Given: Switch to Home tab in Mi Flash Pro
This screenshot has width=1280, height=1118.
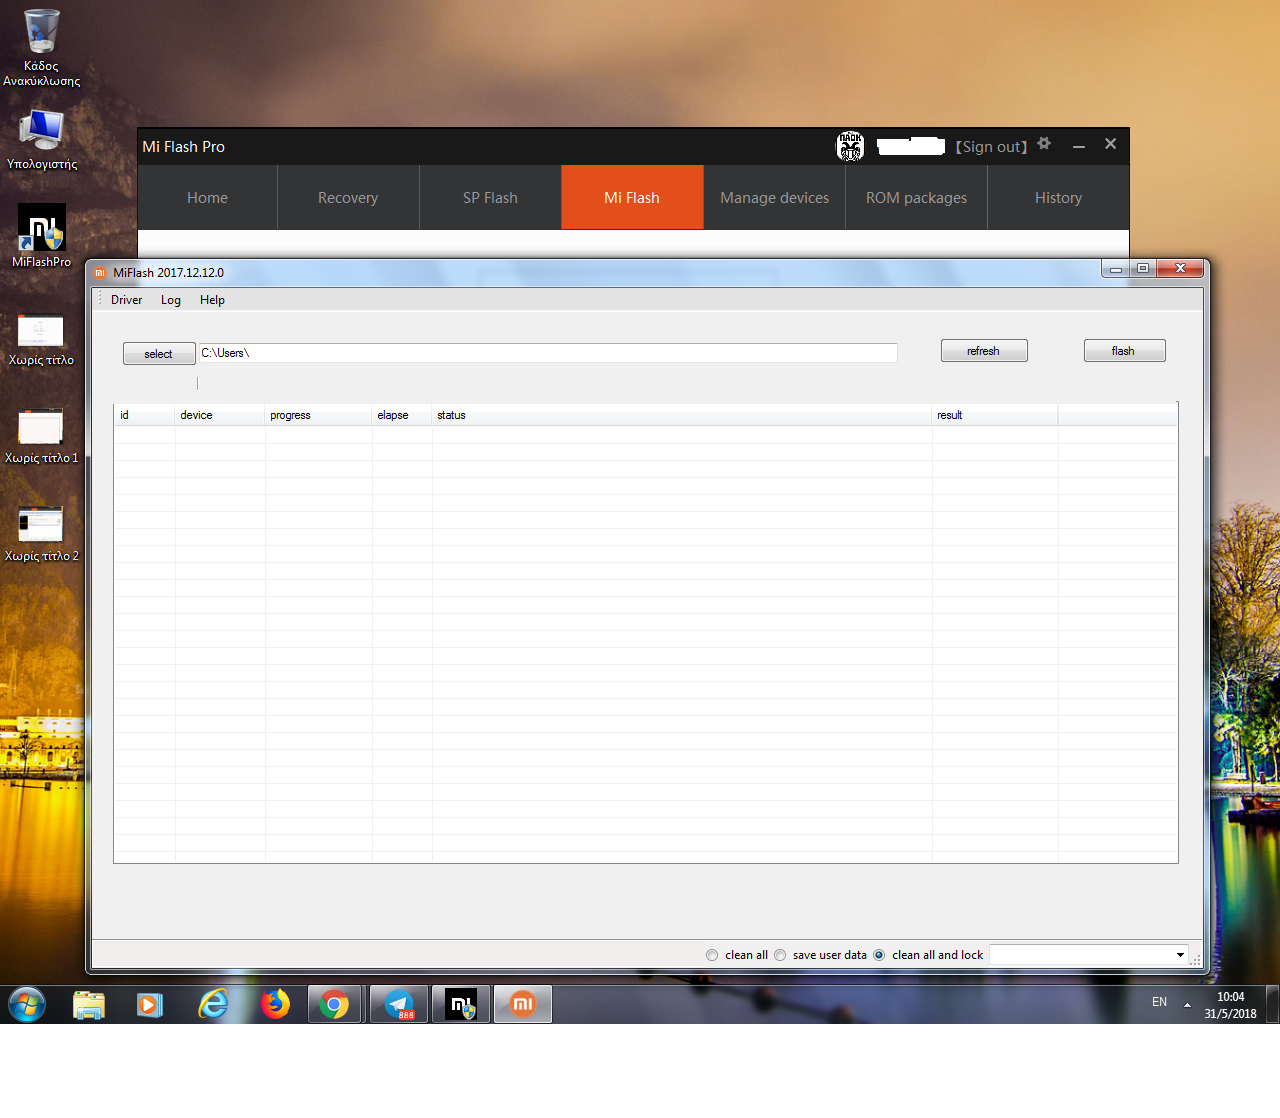Looking at the screenshot, I should [x=207, y=198].
